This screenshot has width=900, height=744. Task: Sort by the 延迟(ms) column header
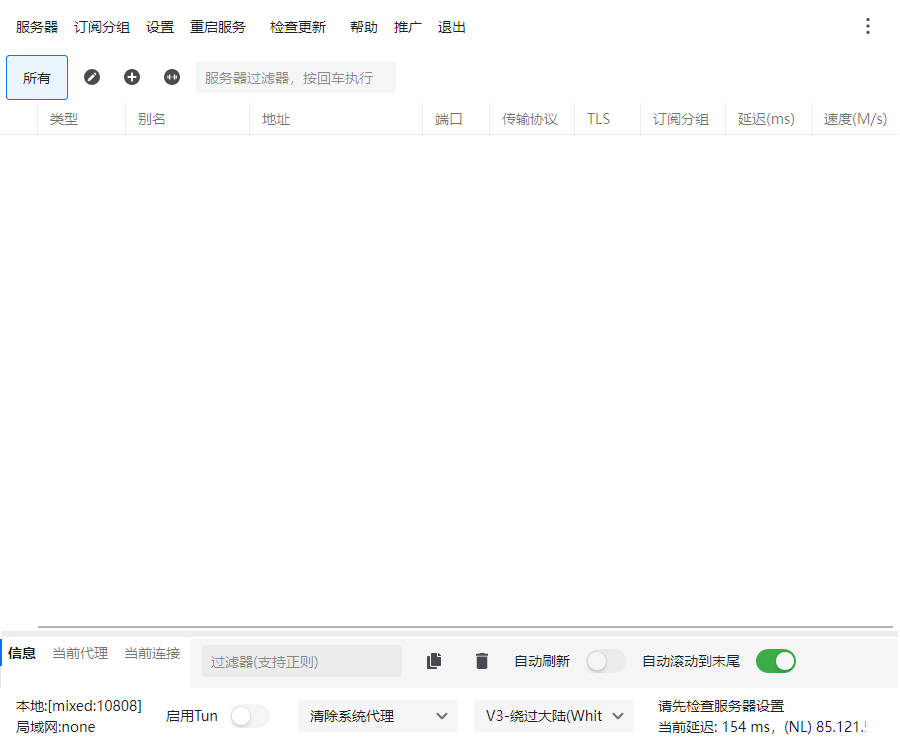[x=766, y=119]
